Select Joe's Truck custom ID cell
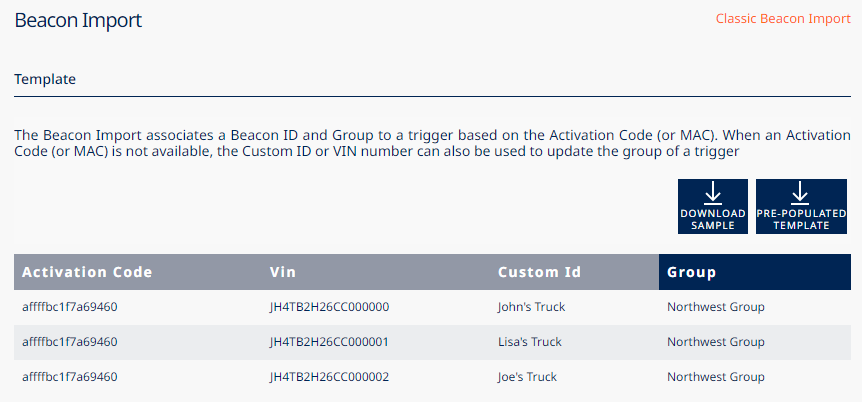The image size is (862, 402). [527, 377]
